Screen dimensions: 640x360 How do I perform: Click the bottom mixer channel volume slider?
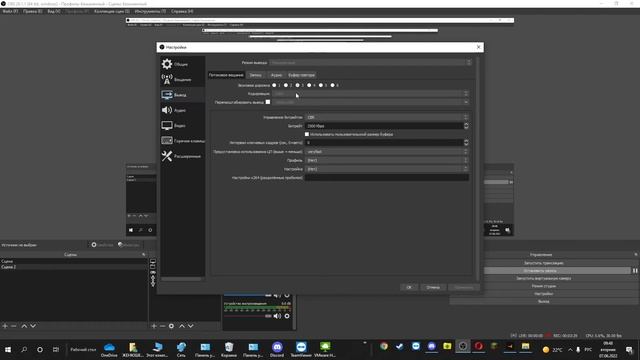[247, 316]
